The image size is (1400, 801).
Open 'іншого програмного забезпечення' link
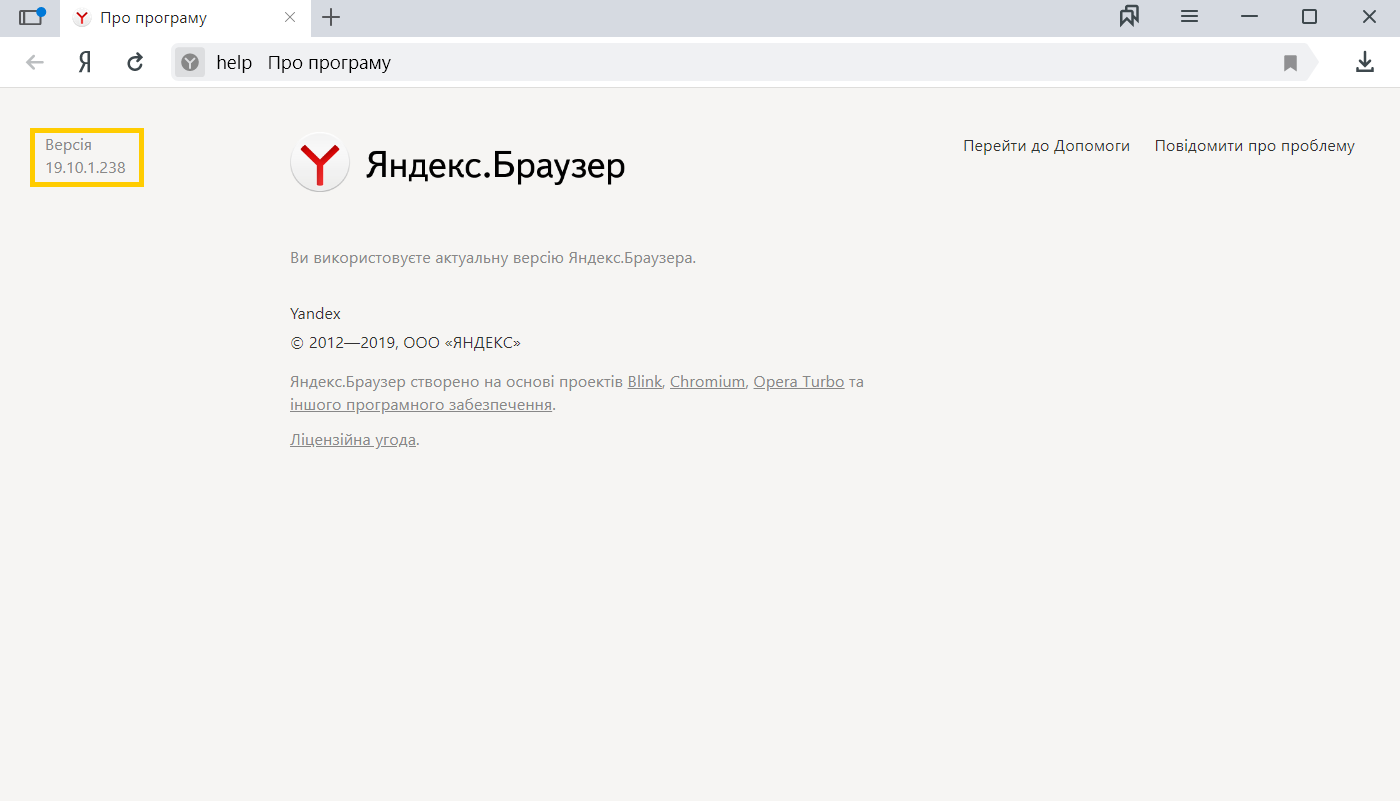421,405
